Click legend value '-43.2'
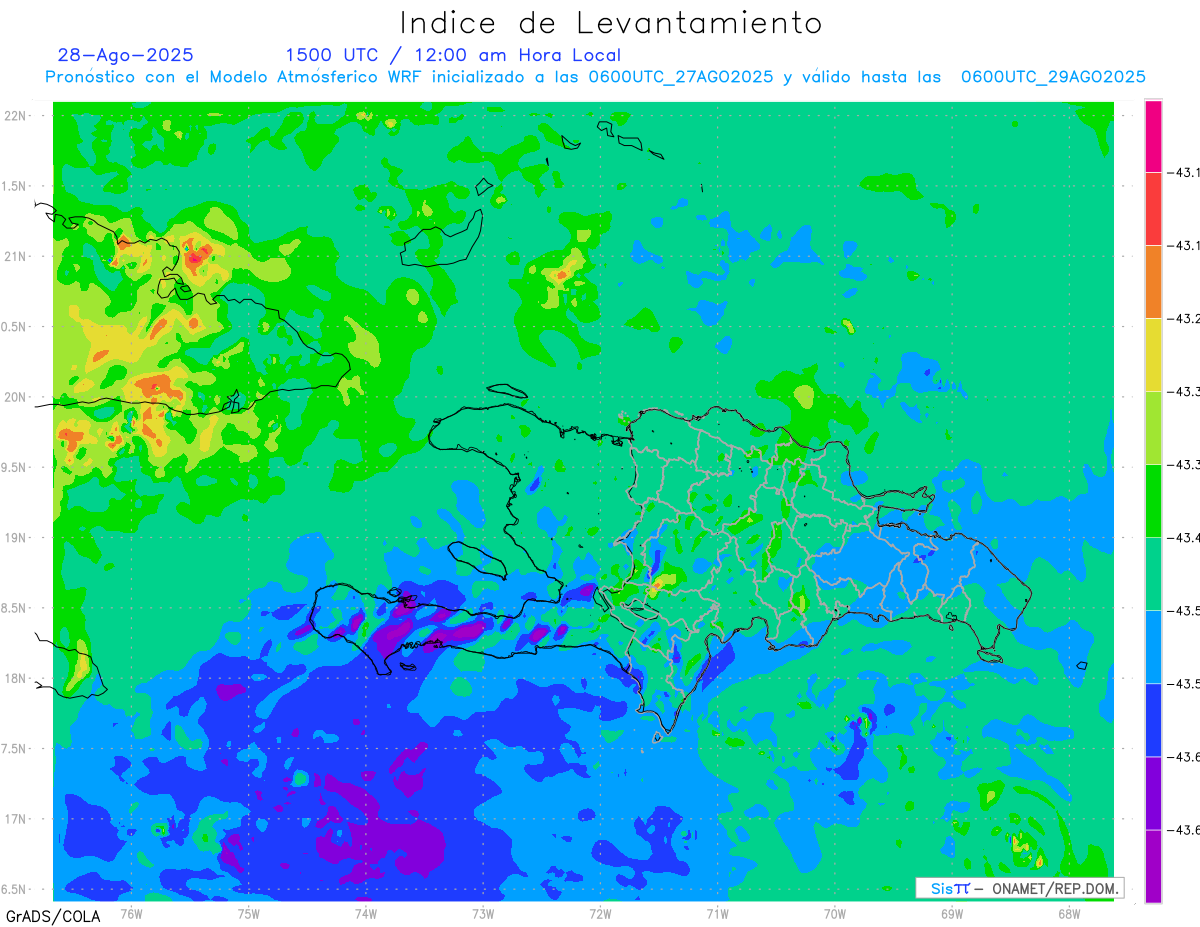Screen dimensions: 1200x927 (1184, 319)
